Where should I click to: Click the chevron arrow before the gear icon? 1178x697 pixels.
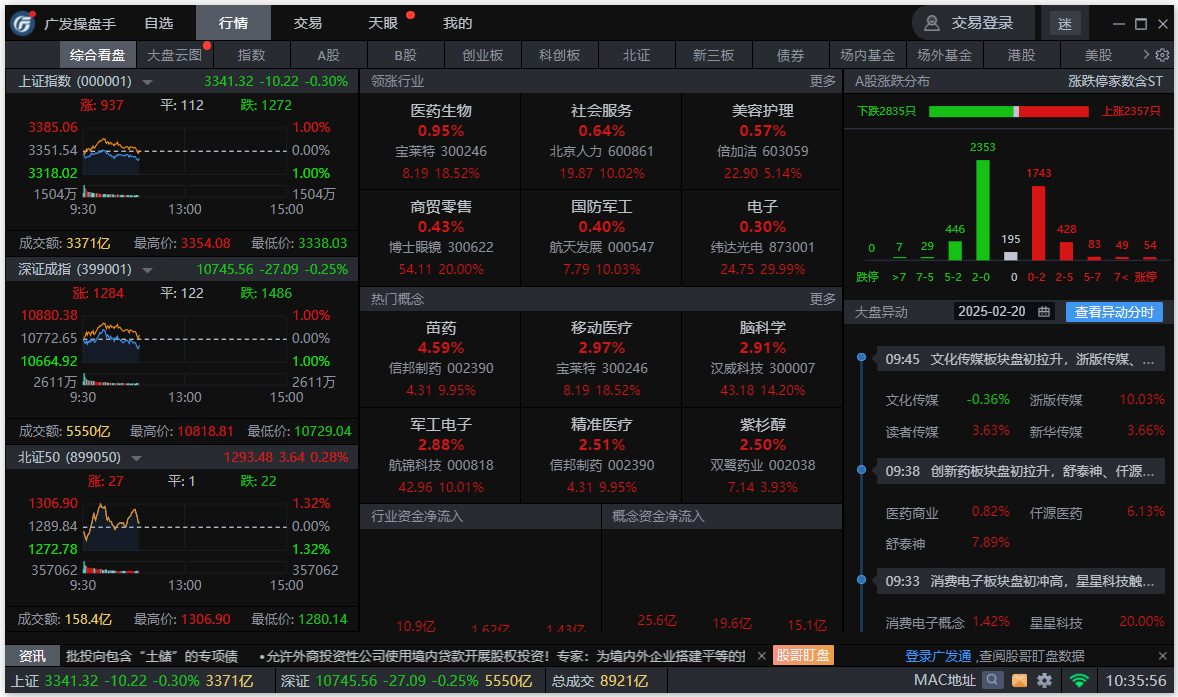(1146, 55)
